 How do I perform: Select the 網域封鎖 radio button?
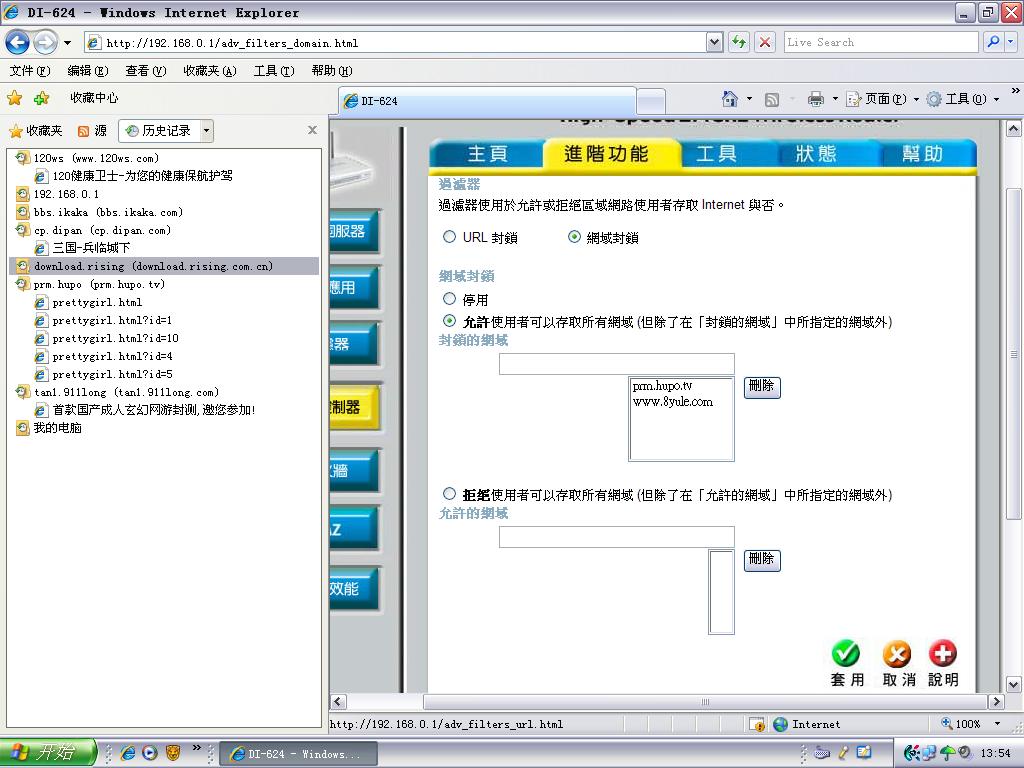point(574,237)
